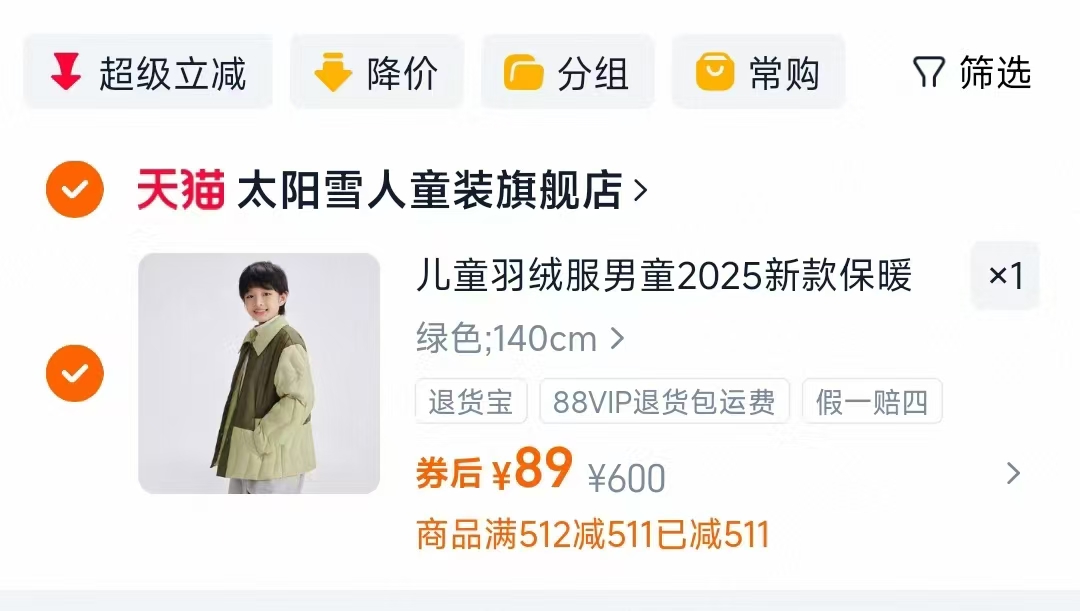1080x611 pixels.
Task: Tap the 退货宝 service tag
Action: pyautogui.click(x=471, y=401)
